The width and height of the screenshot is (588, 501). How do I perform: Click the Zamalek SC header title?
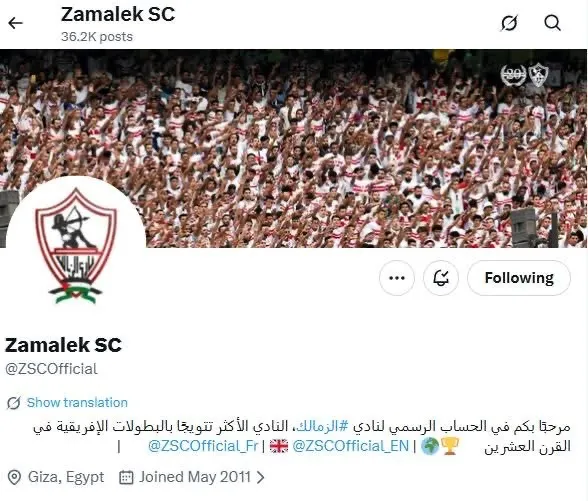point(118,14)
